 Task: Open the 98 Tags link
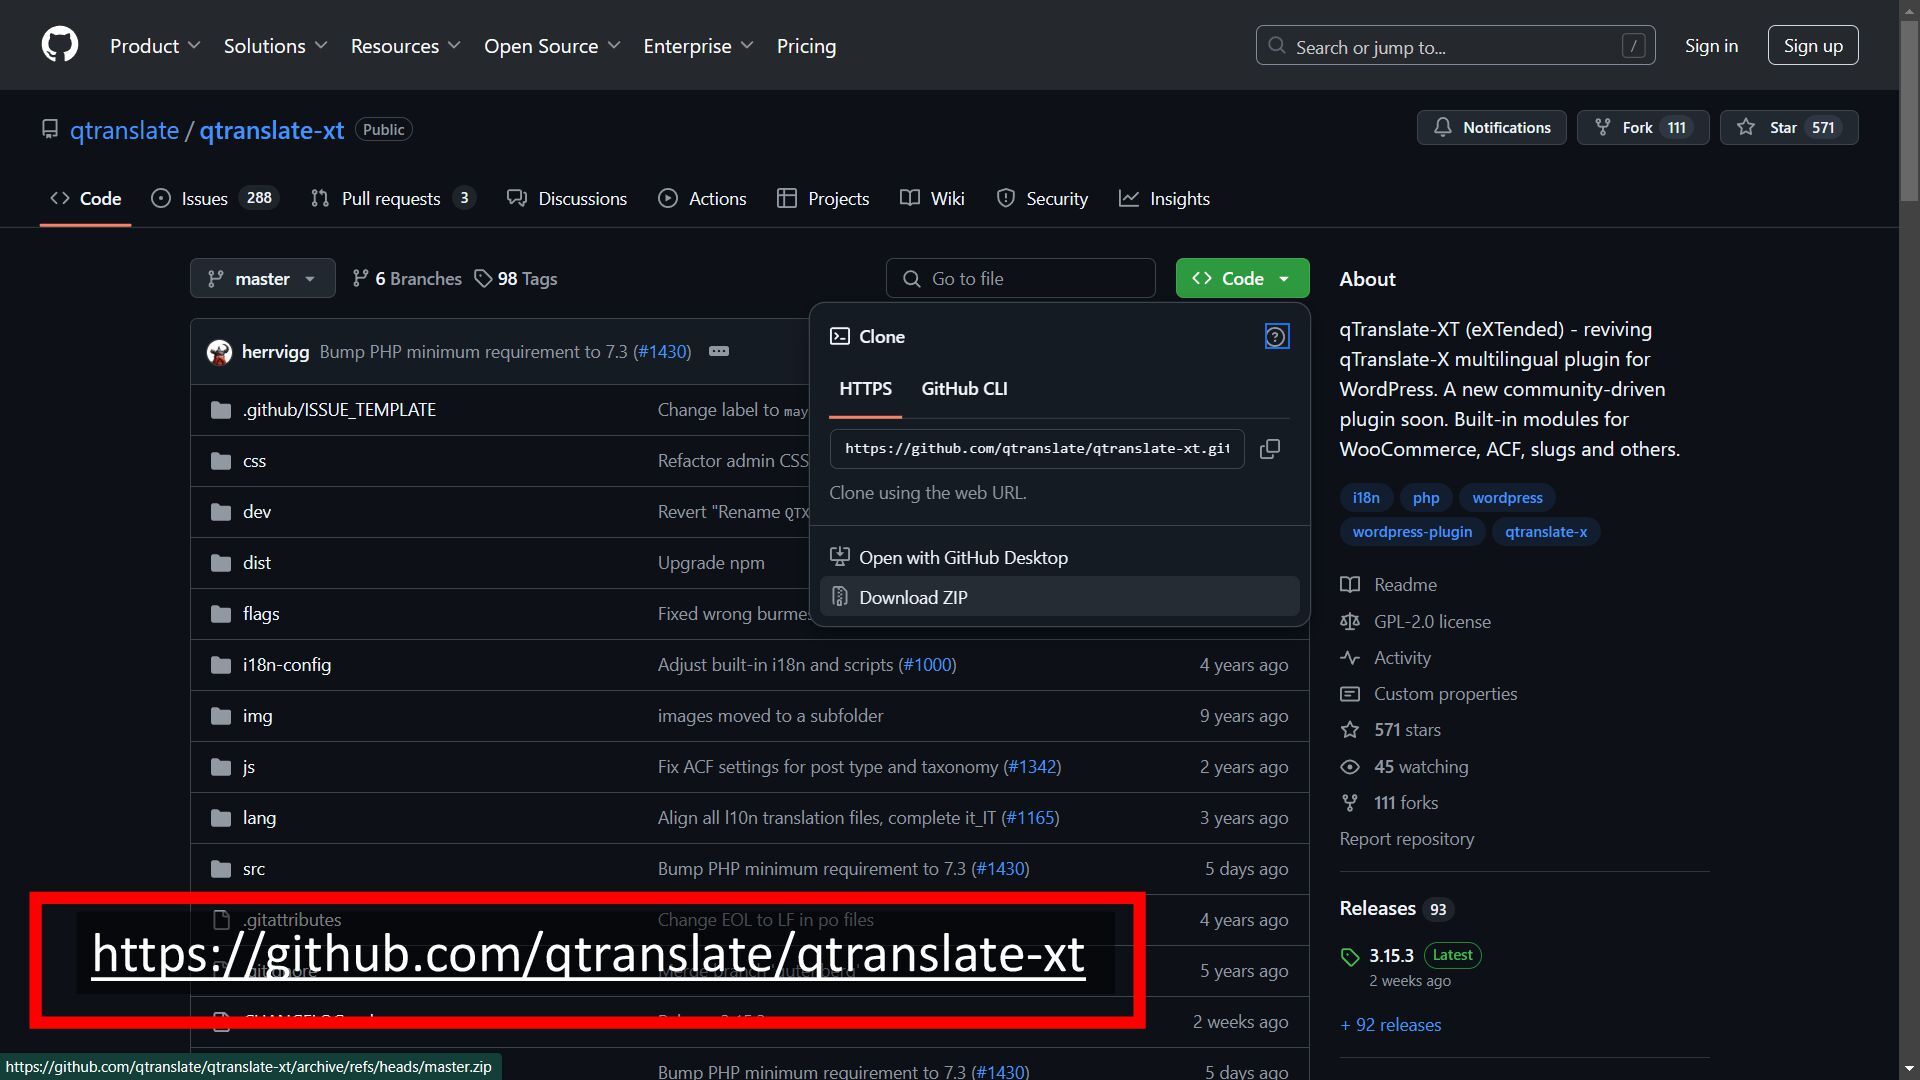(x=516, y=279)
